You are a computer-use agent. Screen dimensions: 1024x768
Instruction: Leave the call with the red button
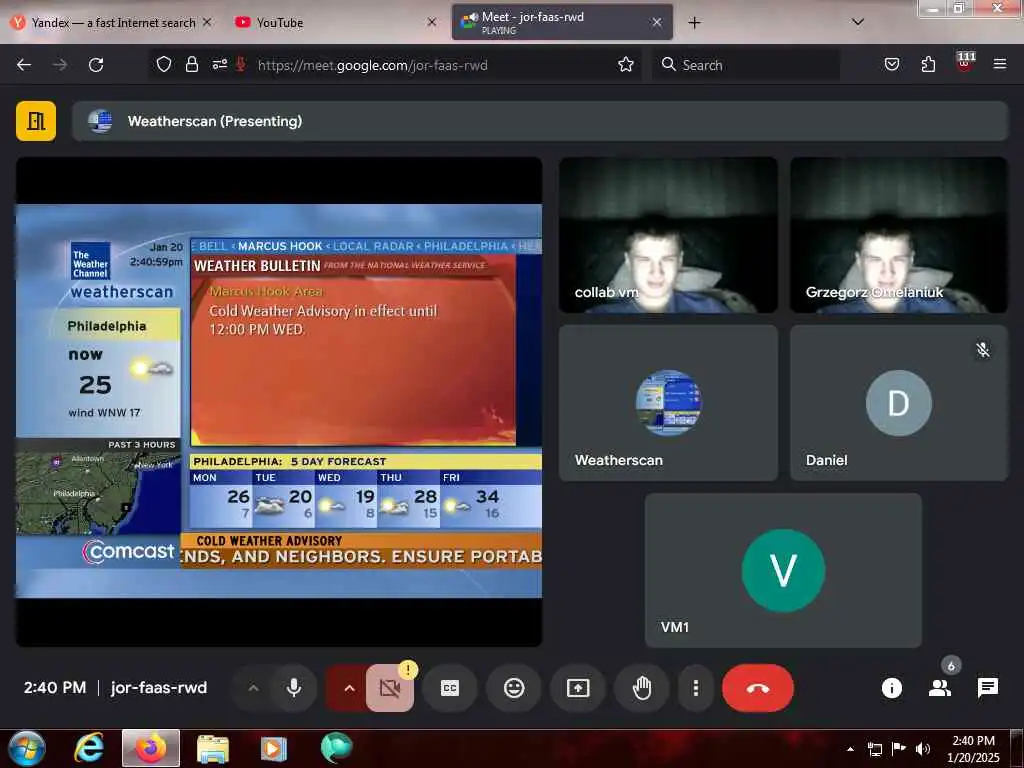758,688
